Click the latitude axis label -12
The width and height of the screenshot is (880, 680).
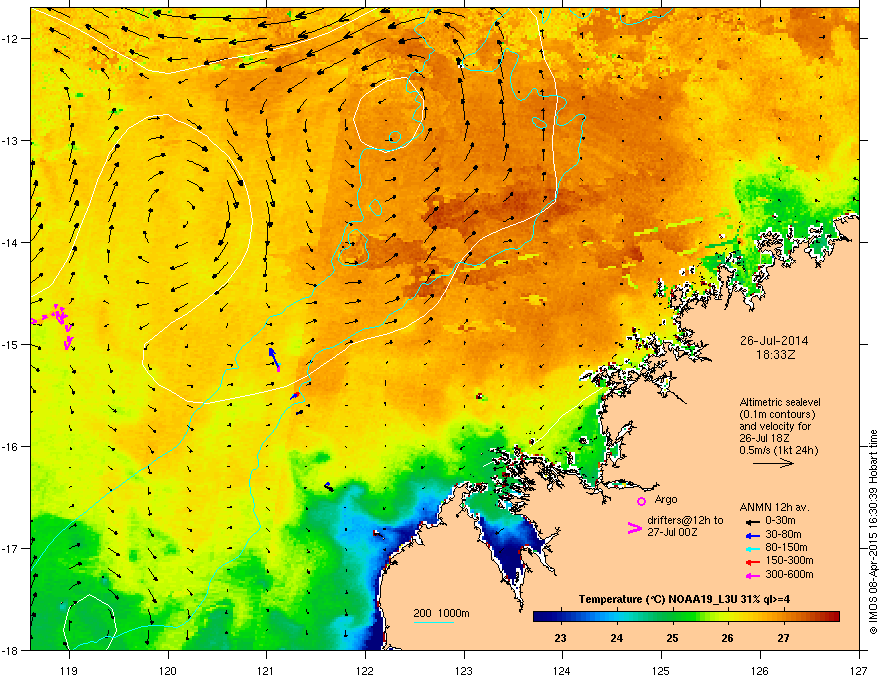pyautogui.click(x=10, y=38)
